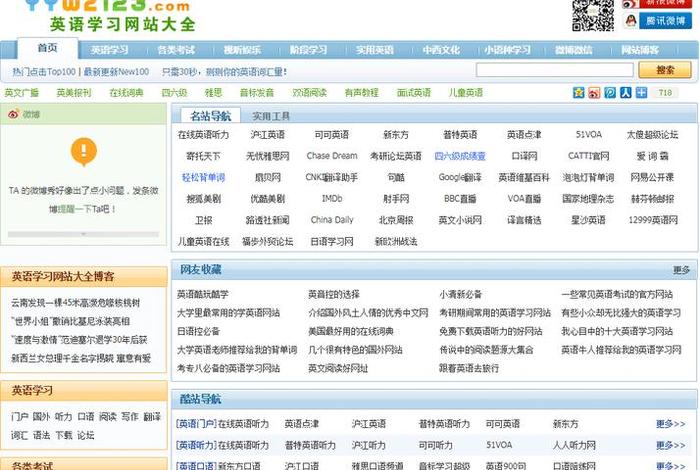Image resolution: width=700 pixels, height=470 pixels.
Task: Click the 718 share count badge
Action: [665, 92]
